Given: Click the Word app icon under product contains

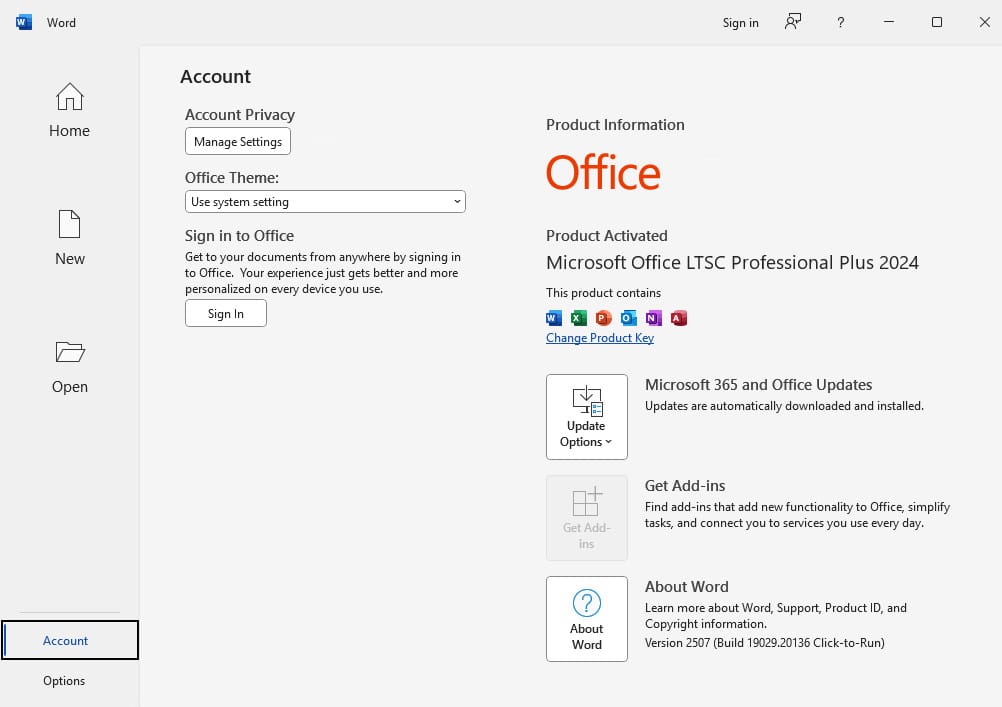Looking at the screenshot, I should 553,318.
